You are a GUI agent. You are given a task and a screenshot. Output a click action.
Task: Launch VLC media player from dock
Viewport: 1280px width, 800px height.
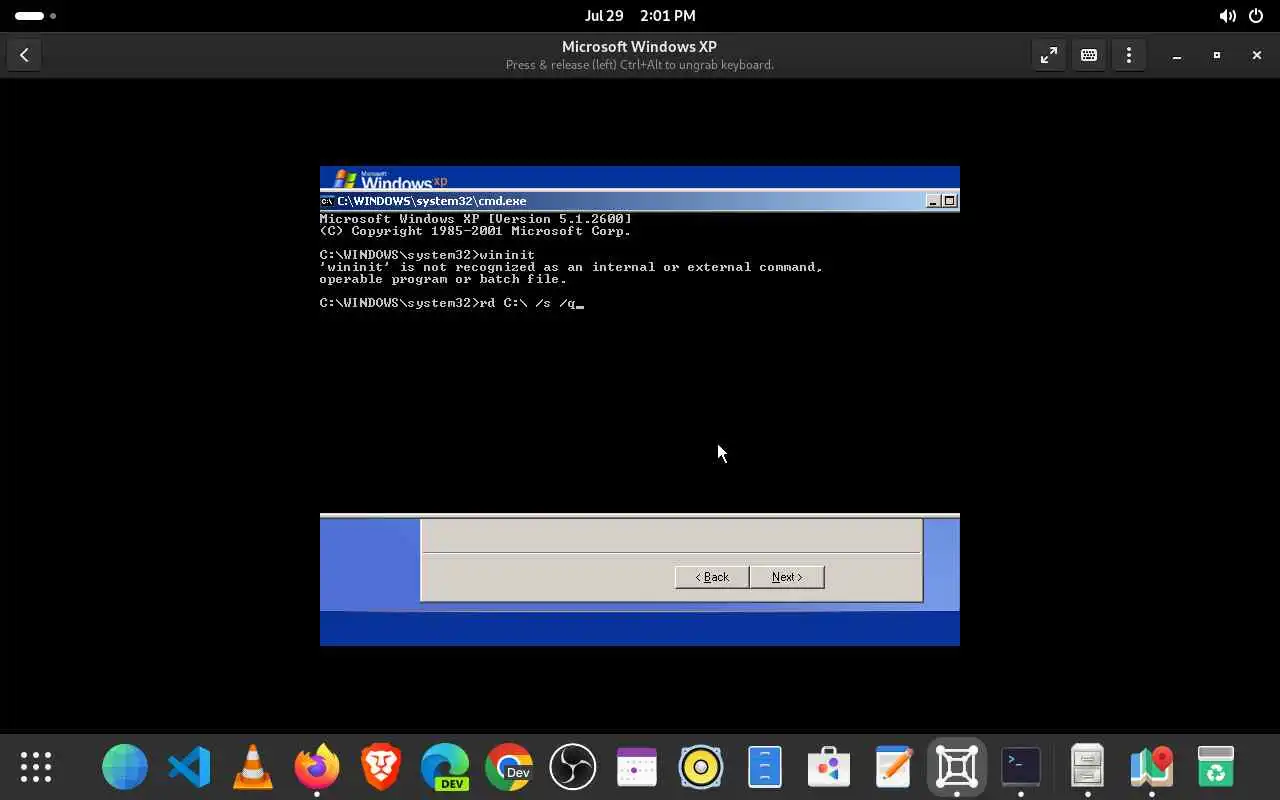pyautogui.click(x=253, y=767)
